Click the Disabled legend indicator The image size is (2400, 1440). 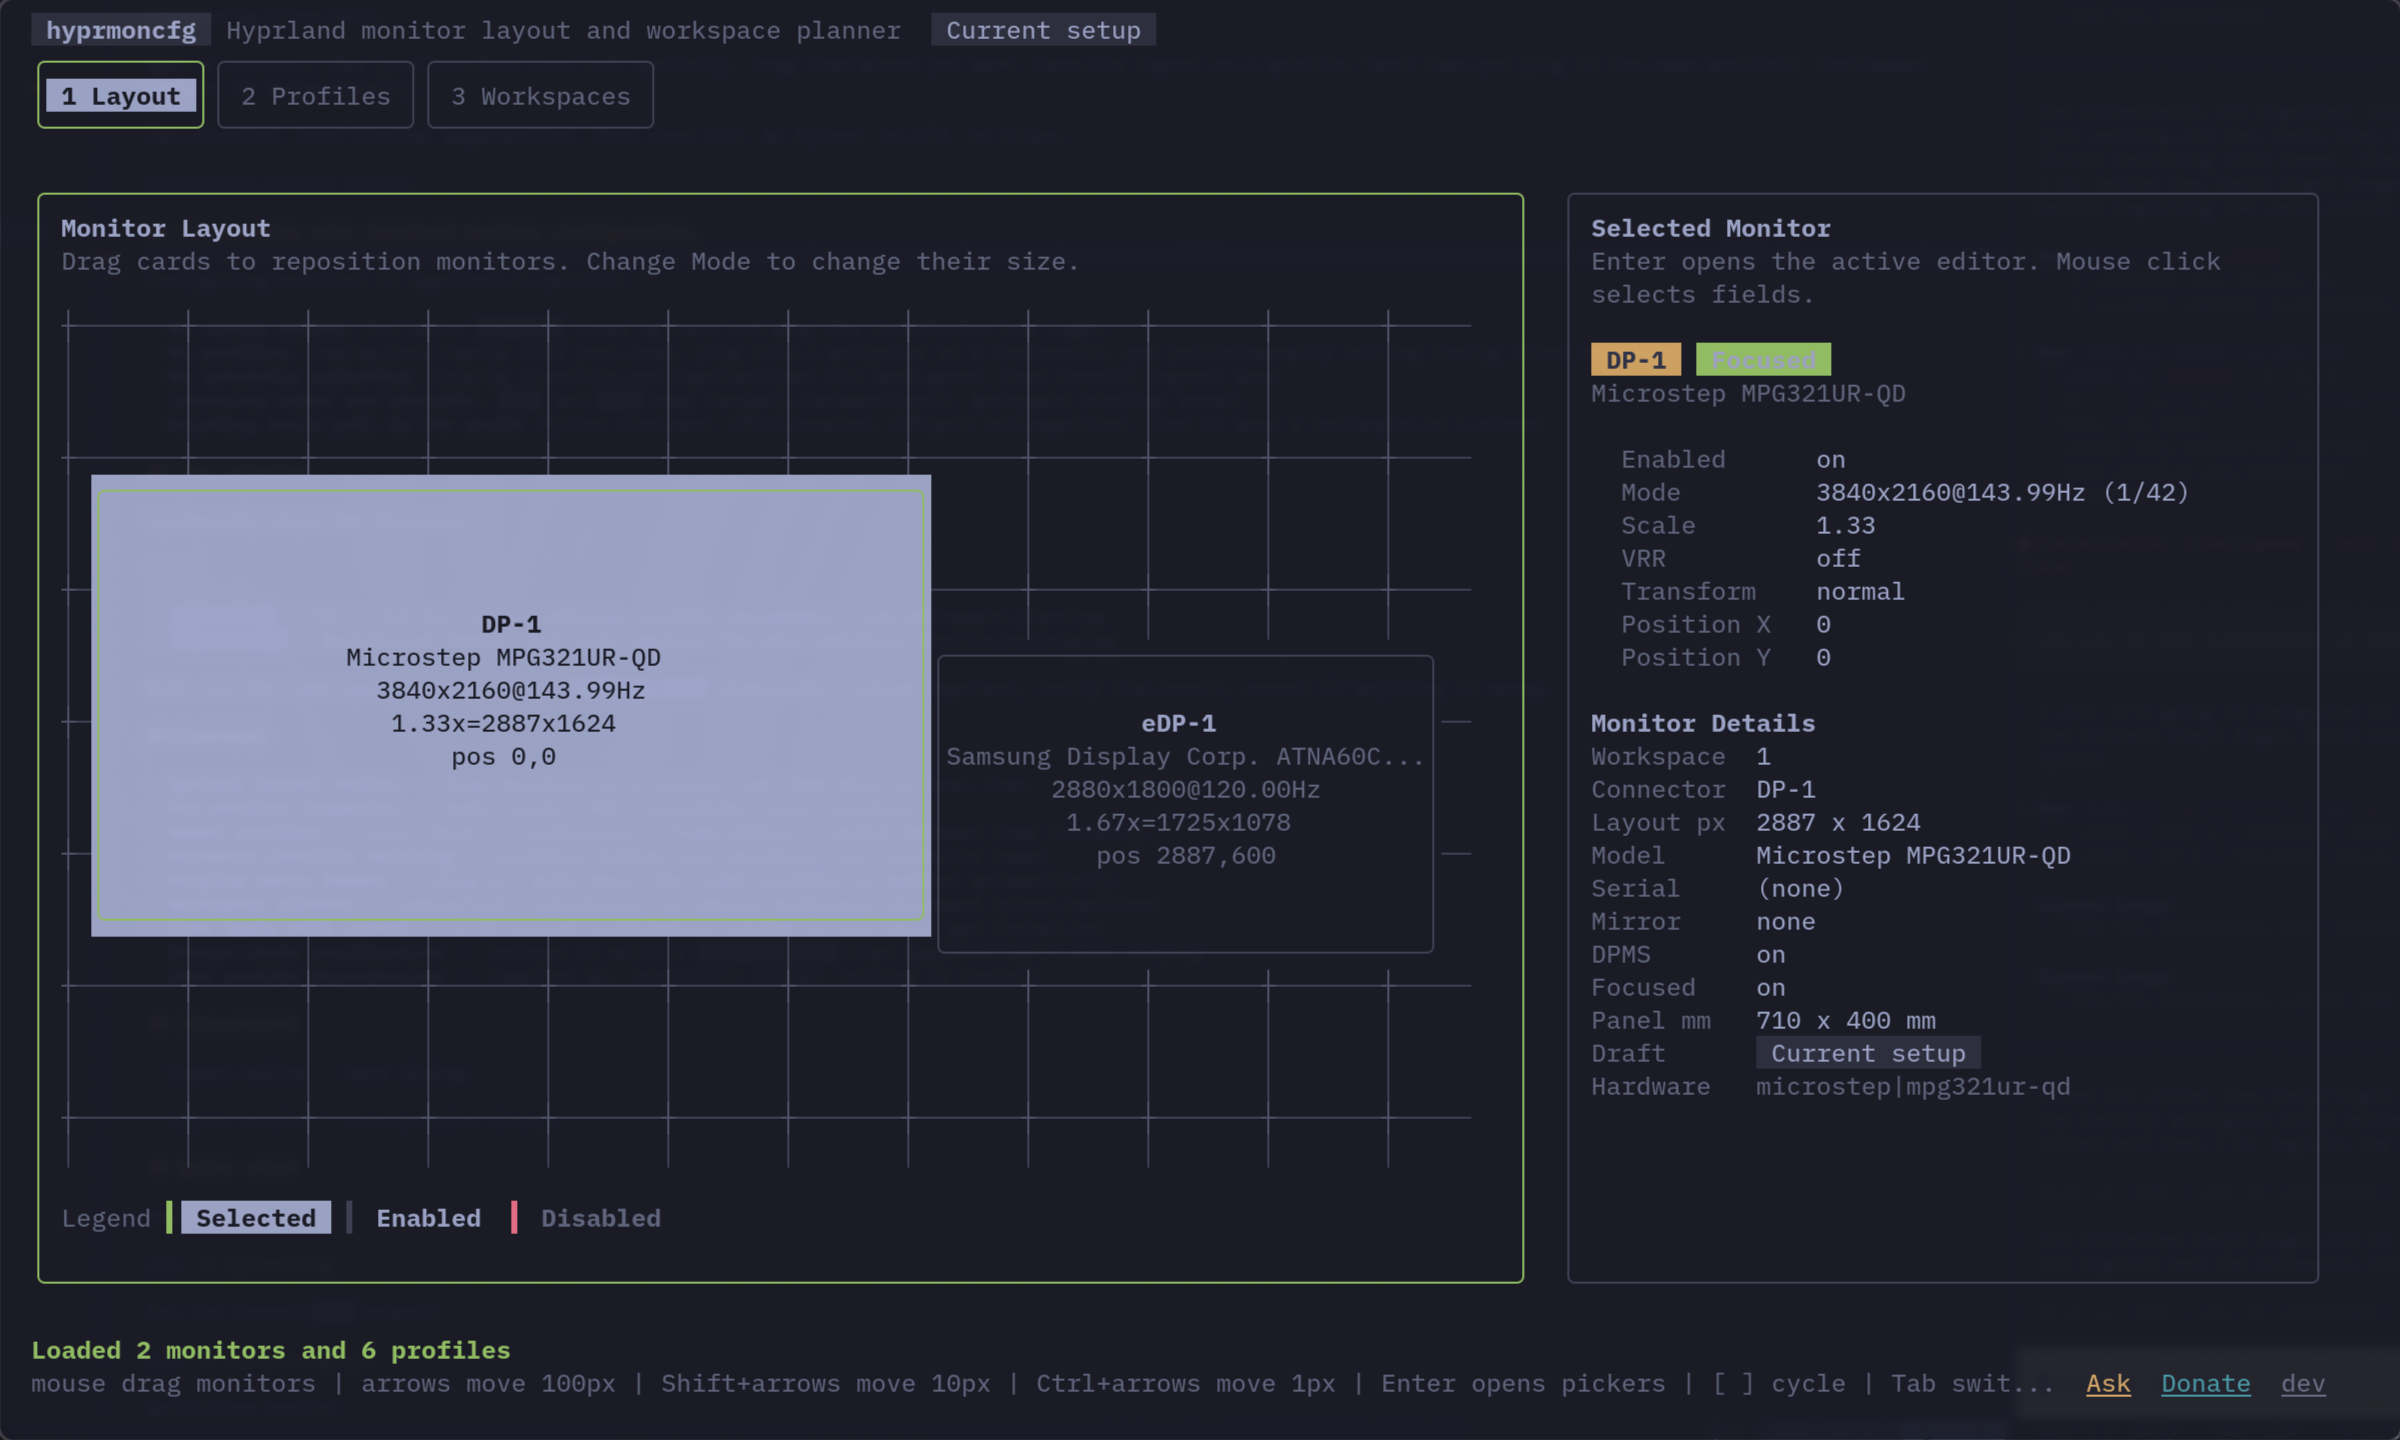(600, 1217)
